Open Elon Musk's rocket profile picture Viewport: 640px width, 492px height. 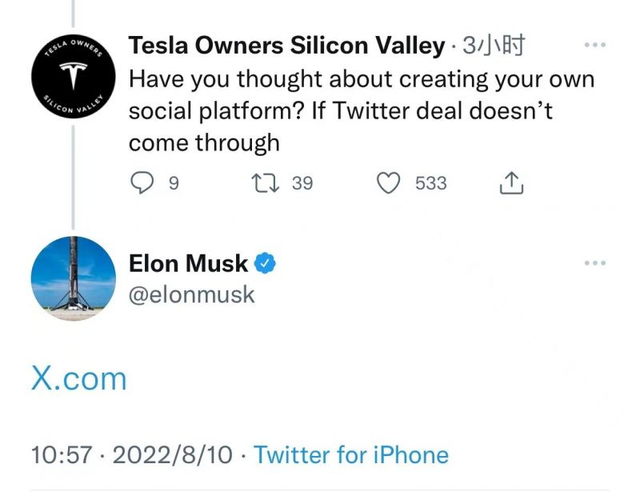tap(74, 278)
